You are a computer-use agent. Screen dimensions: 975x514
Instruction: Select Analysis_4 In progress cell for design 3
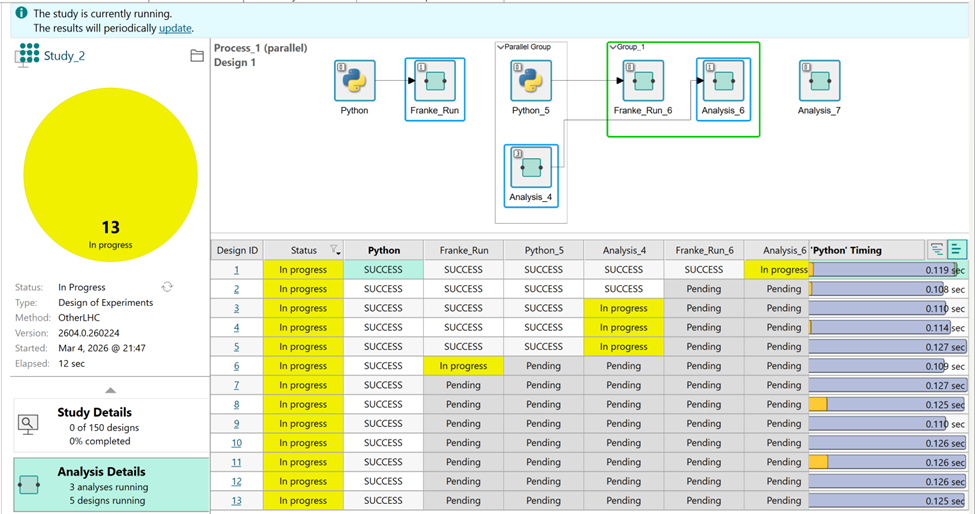point(624,308)
